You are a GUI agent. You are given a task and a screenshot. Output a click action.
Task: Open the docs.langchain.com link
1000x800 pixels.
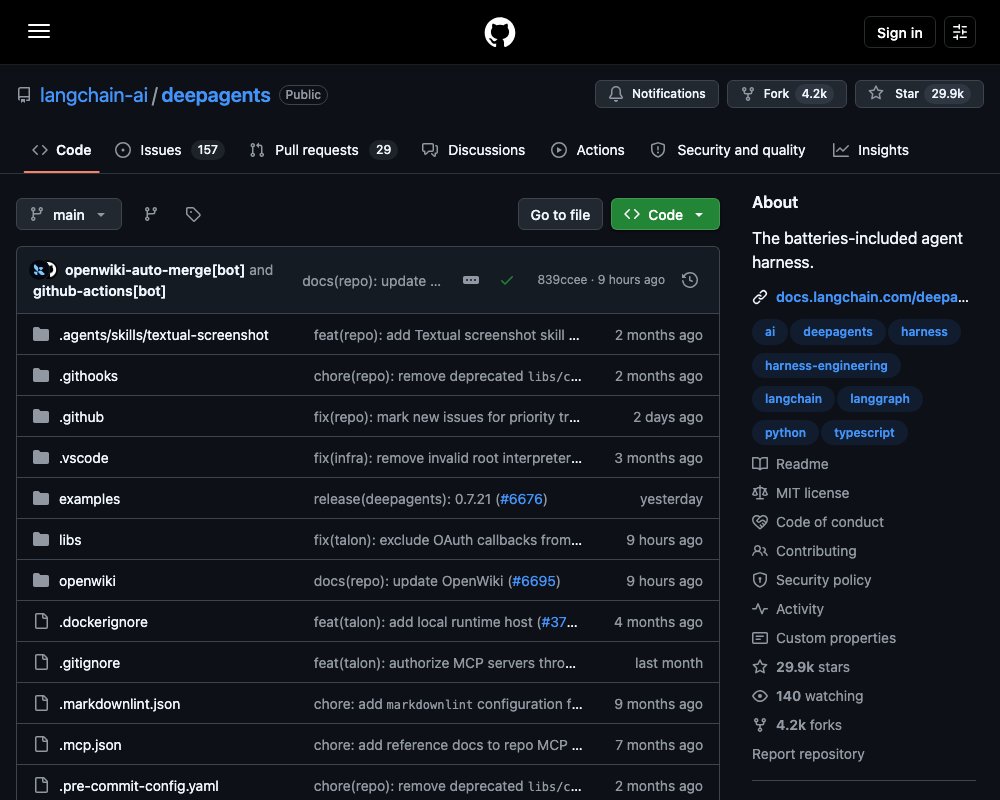point(872,297)
